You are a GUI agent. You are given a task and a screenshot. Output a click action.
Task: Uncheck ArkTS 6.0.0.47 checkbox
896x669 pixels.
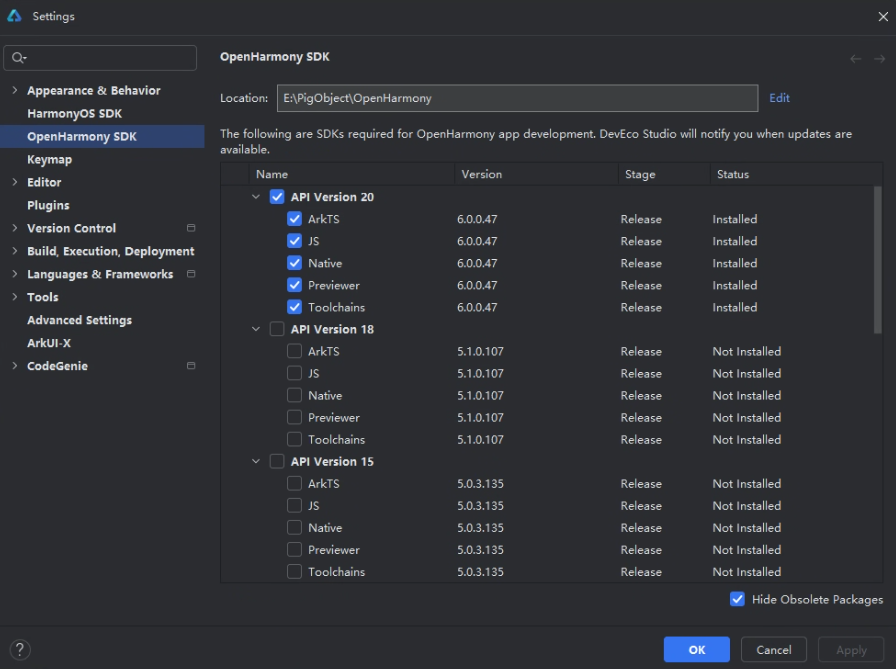point(294,219)
